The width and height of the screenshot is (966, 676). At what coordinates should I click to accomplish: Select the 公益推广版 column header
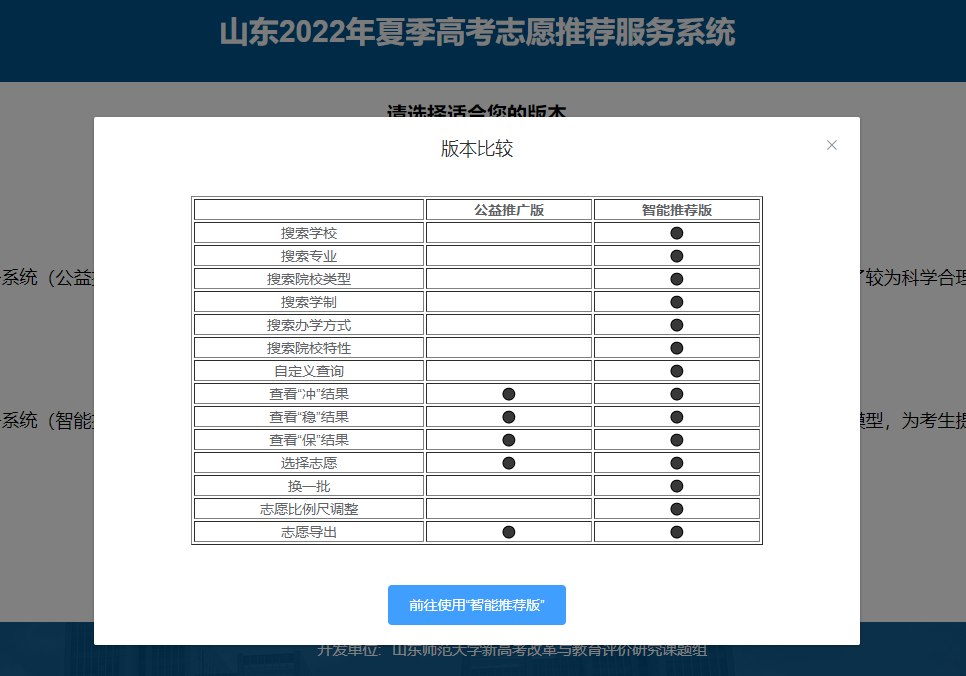pos(508,209)
